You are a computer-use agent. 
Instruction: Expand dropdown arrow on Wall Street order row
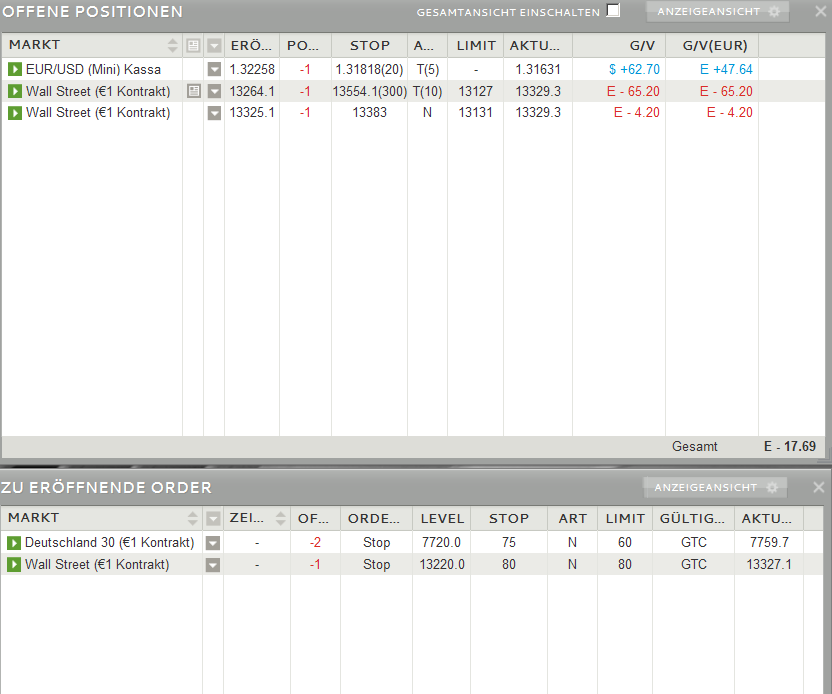212,565
